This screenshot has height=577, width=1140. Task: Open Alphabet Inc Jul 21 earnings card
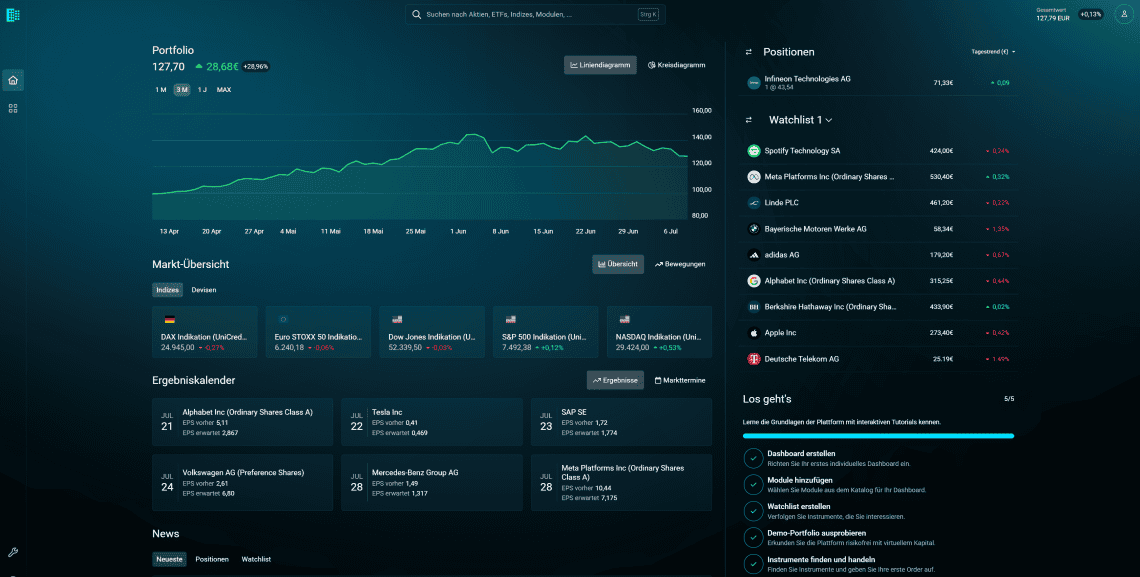click(x=243, y=422)
